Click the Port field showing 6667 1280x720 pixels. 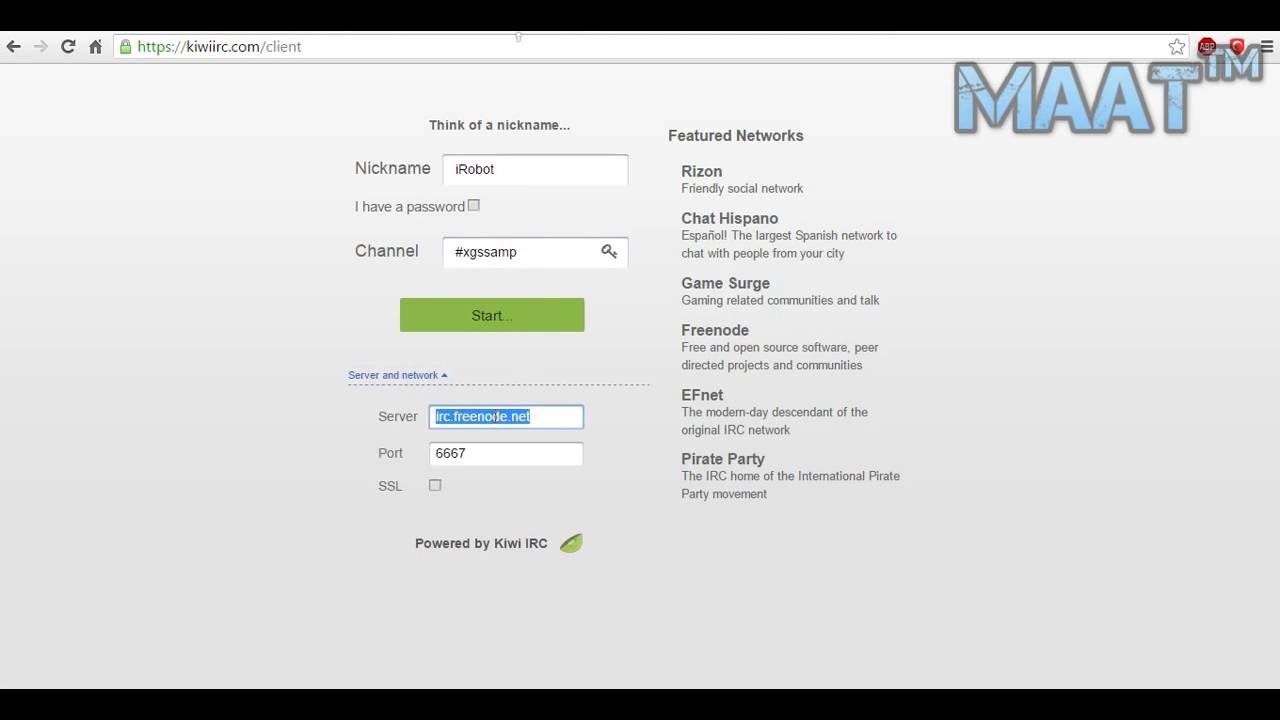tap(506, 453)
